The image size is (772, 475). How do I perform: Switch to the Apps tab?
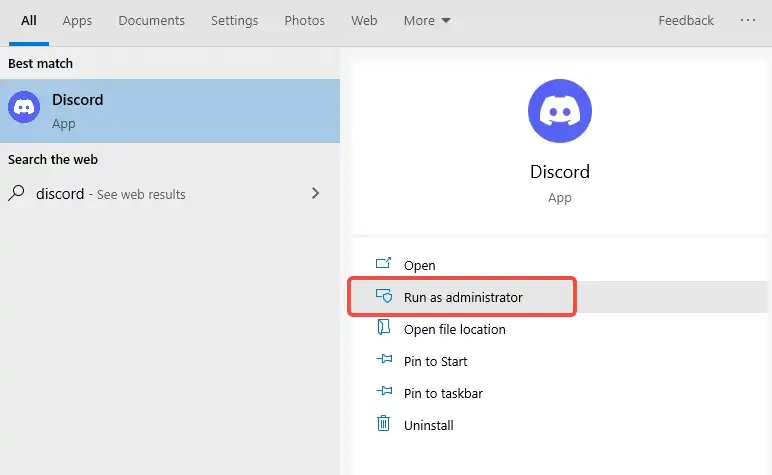77,21
